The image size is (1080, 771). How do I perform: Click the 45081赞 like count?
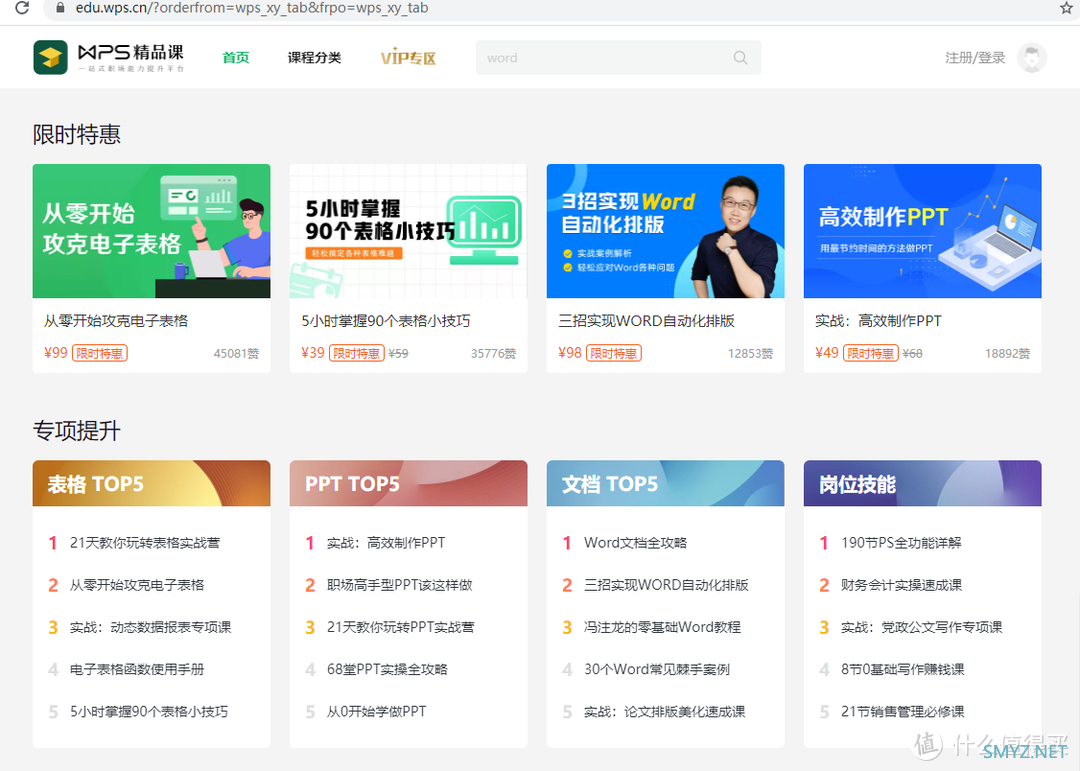(236, 354)
